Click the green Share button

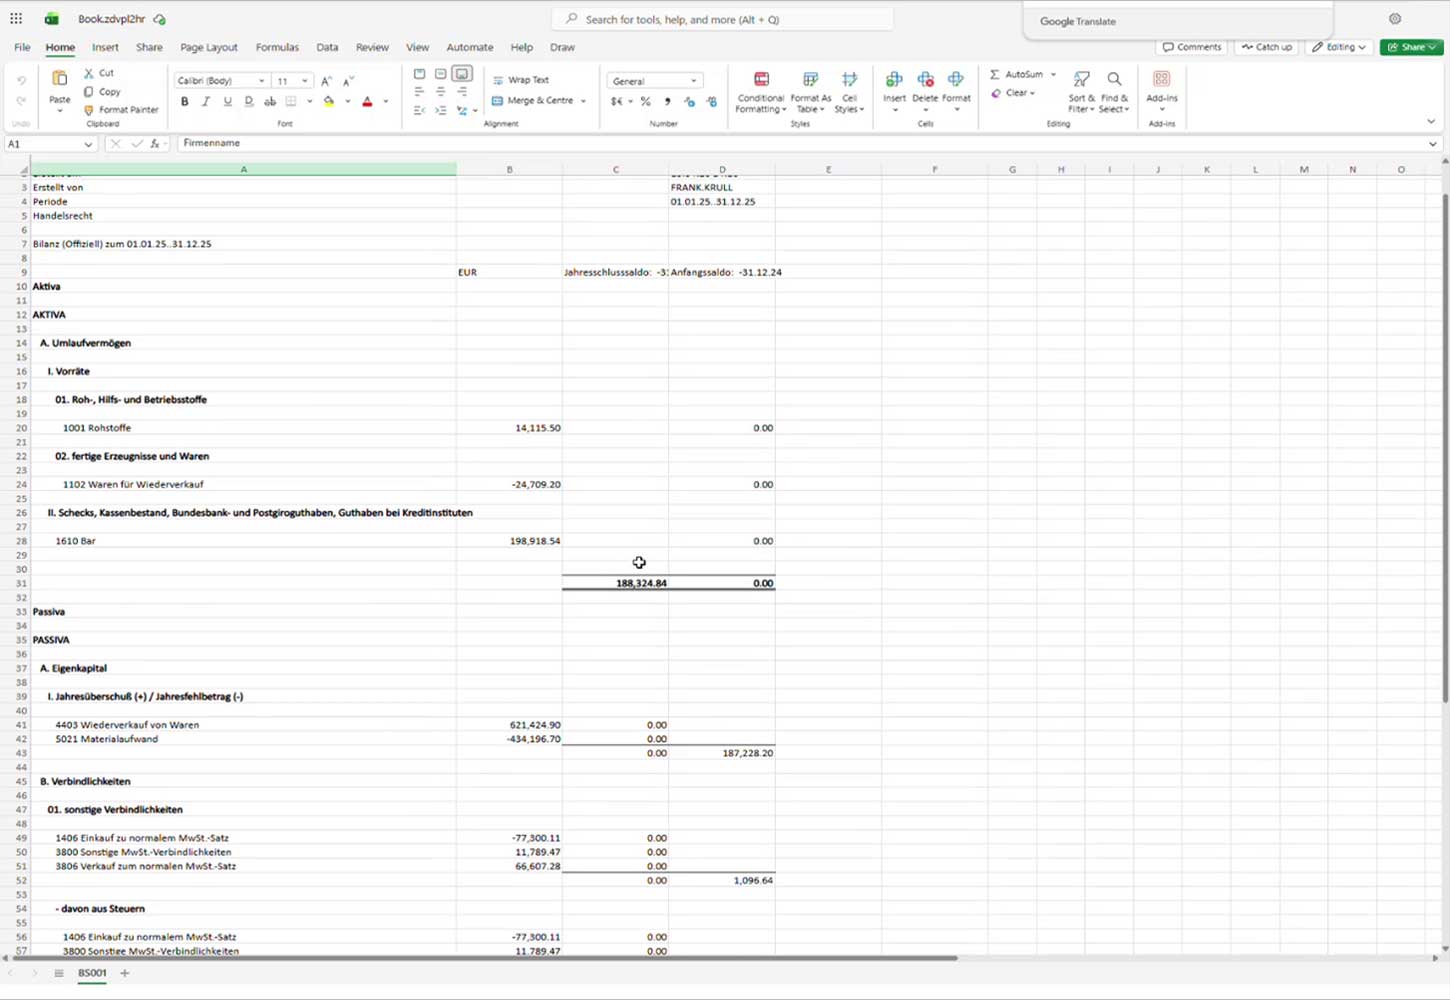1411,47
